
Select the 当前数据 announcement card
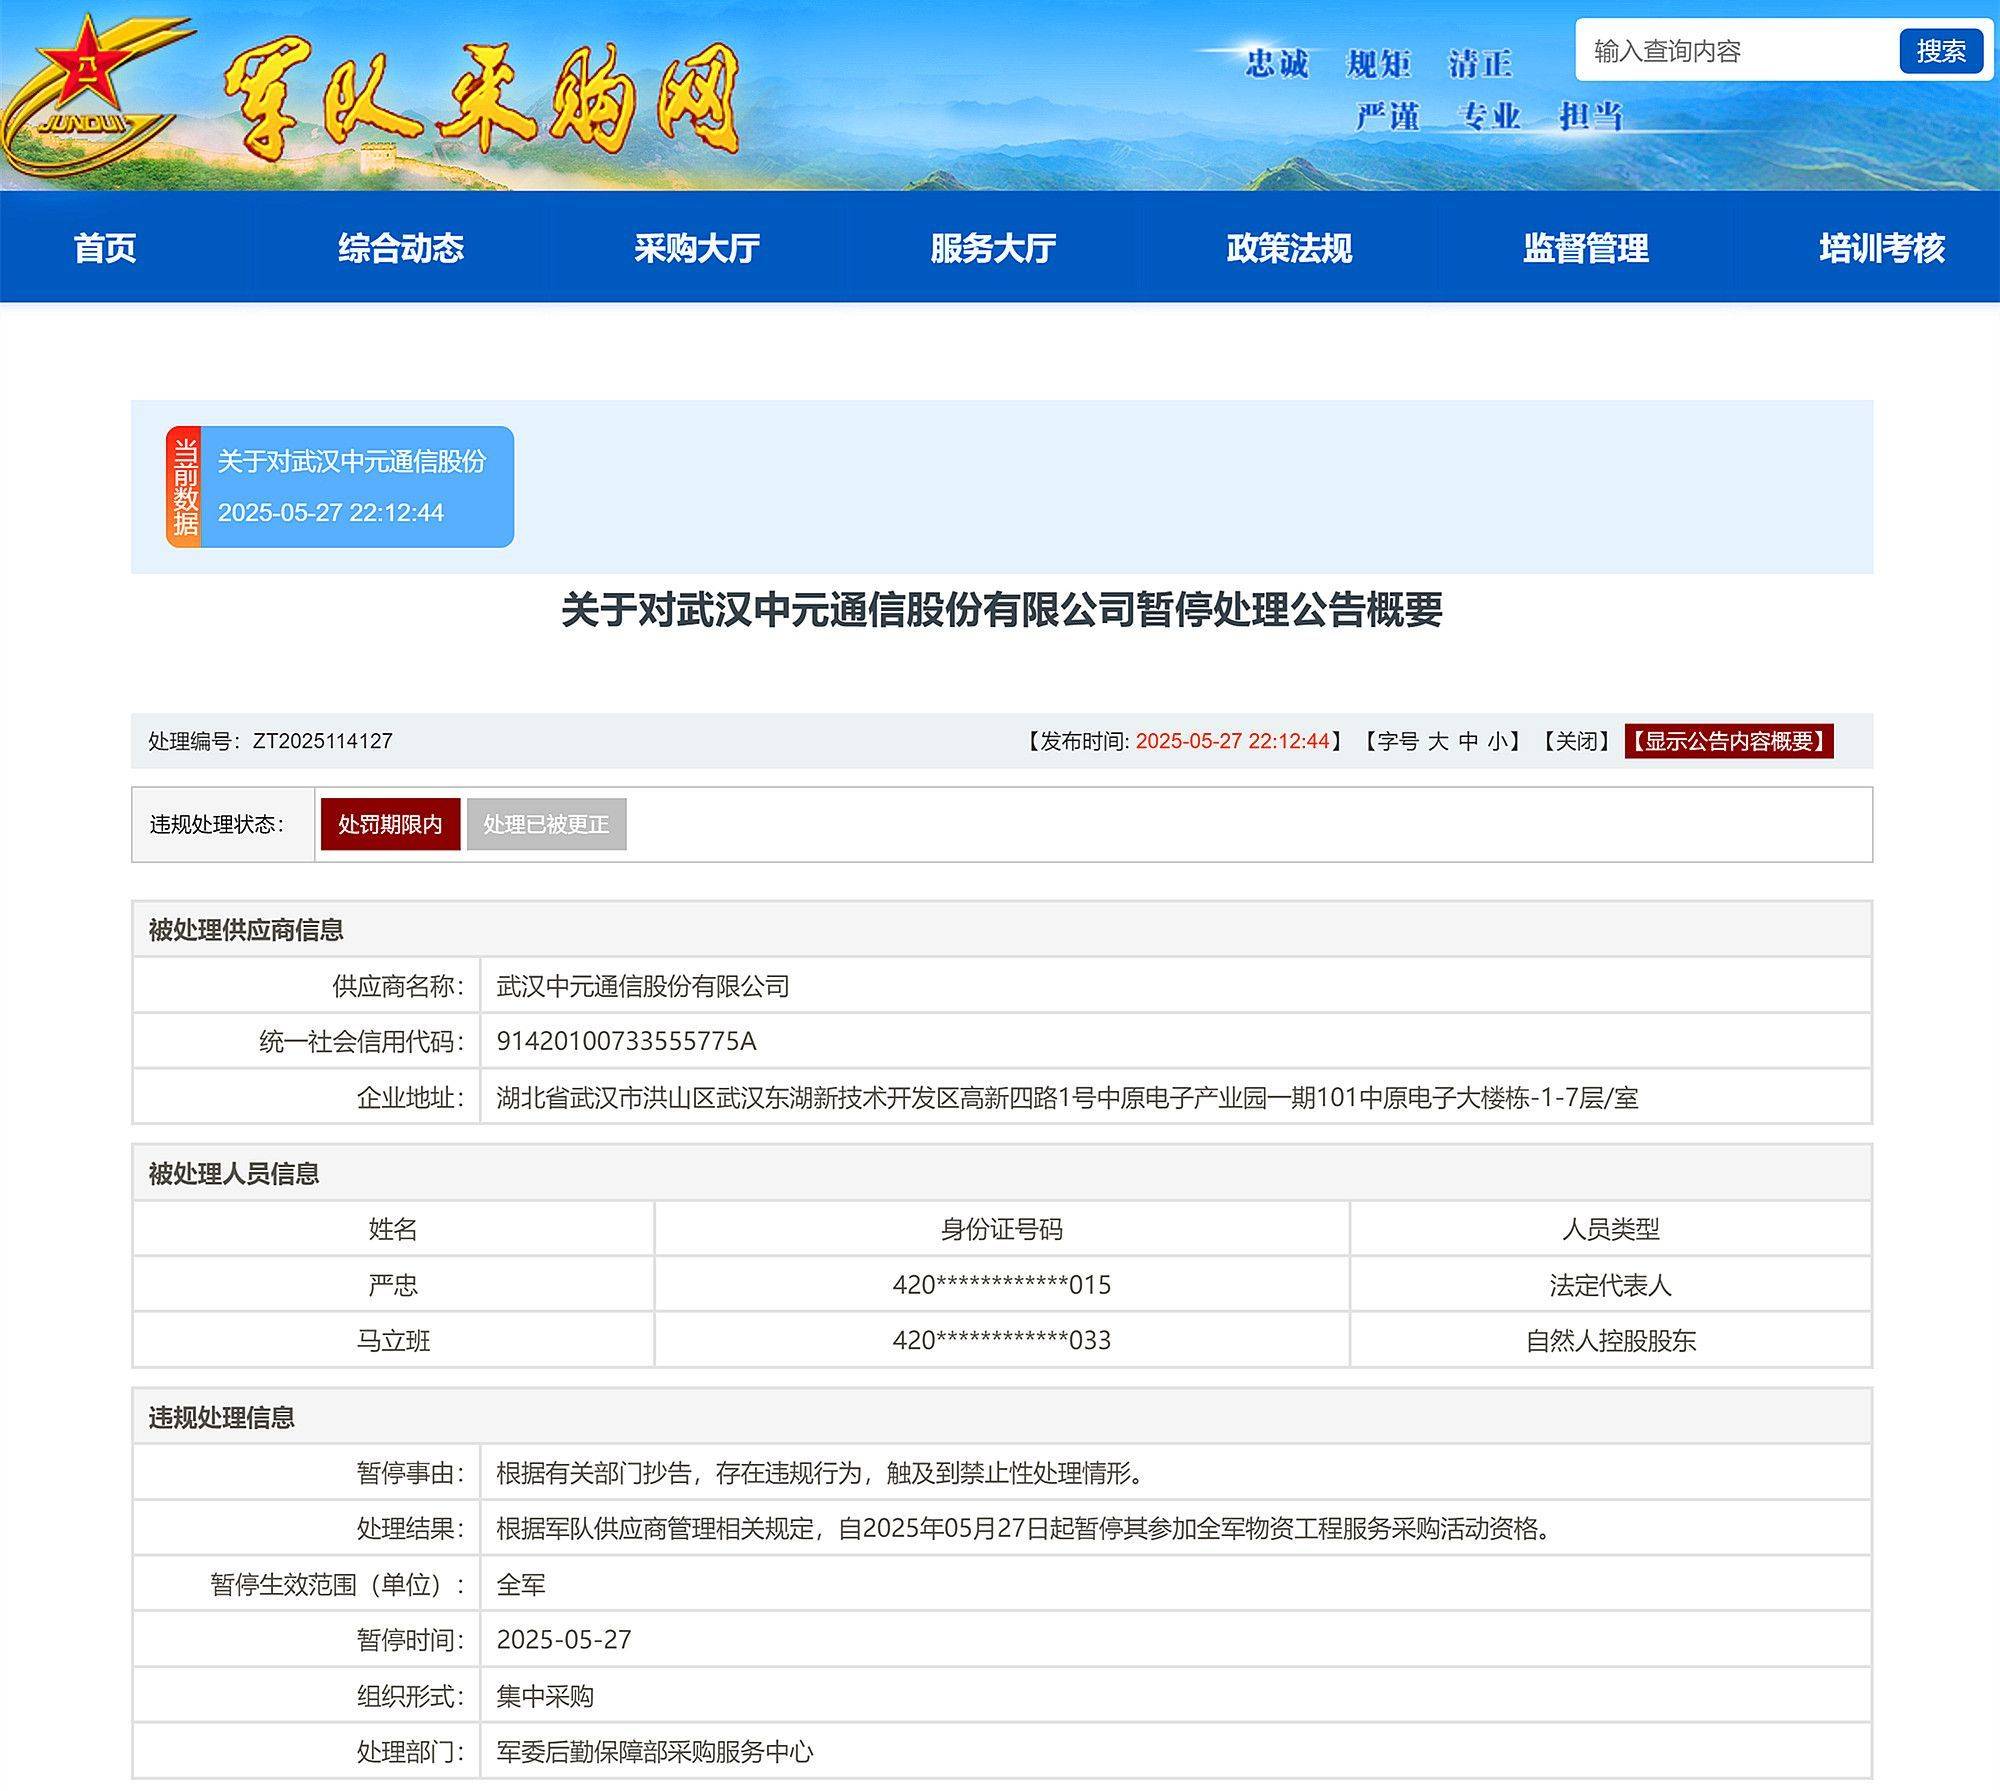tap(340, 487)
